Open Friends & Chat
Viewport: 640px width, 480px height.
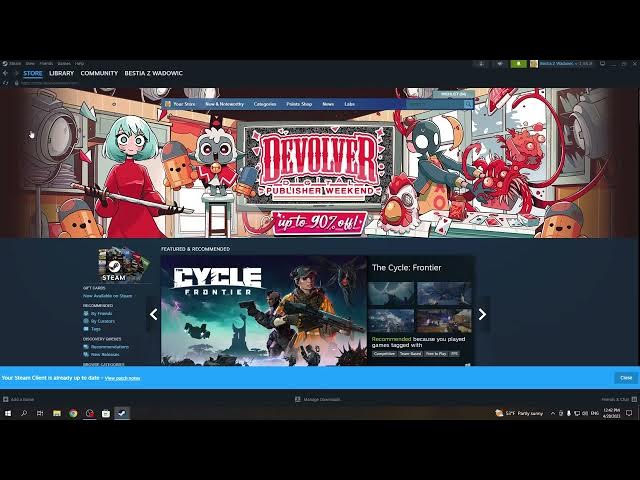coord(619,400)
